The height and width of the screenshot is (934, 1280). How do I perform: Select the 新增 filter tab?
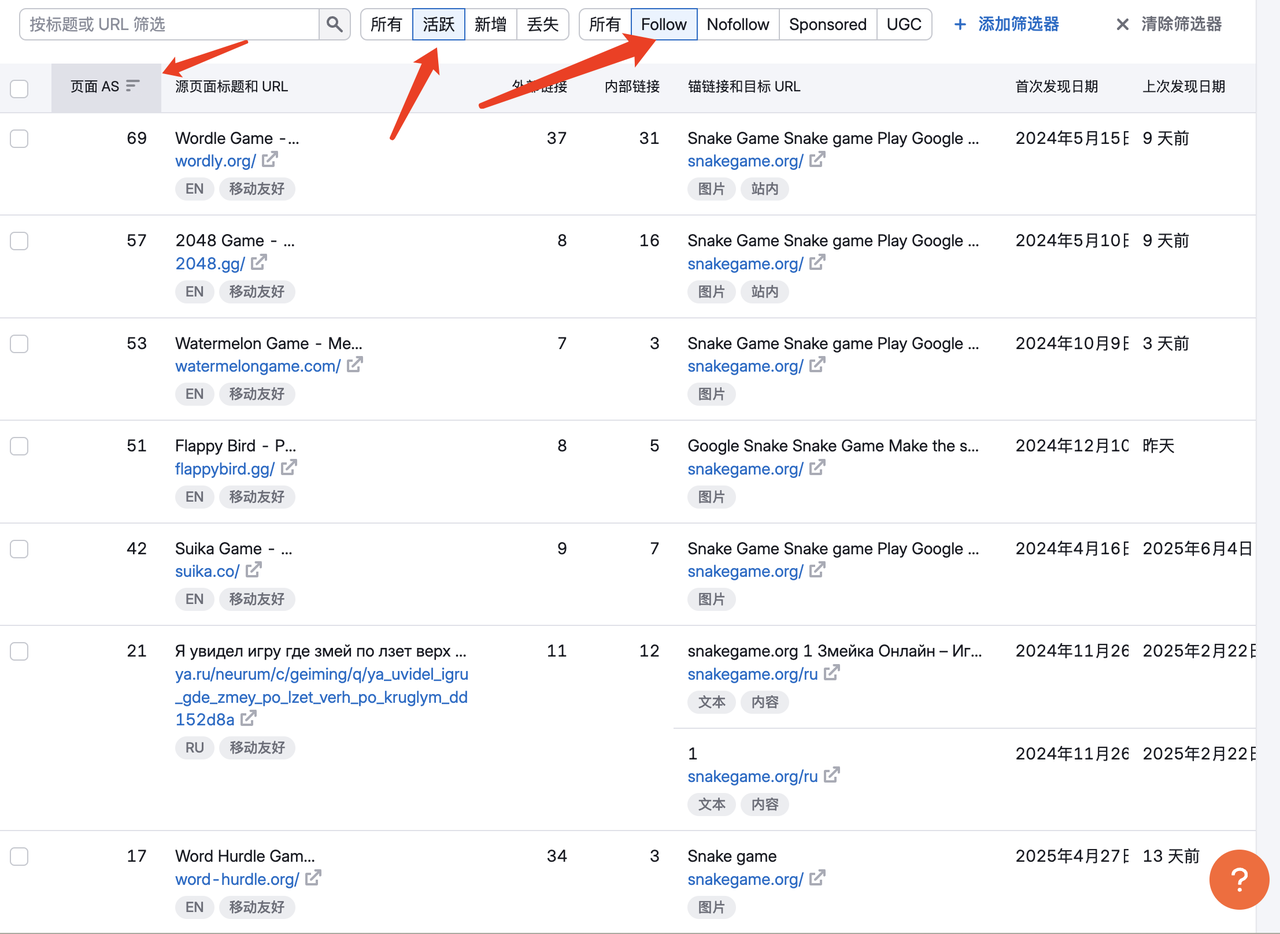point(490,25)
